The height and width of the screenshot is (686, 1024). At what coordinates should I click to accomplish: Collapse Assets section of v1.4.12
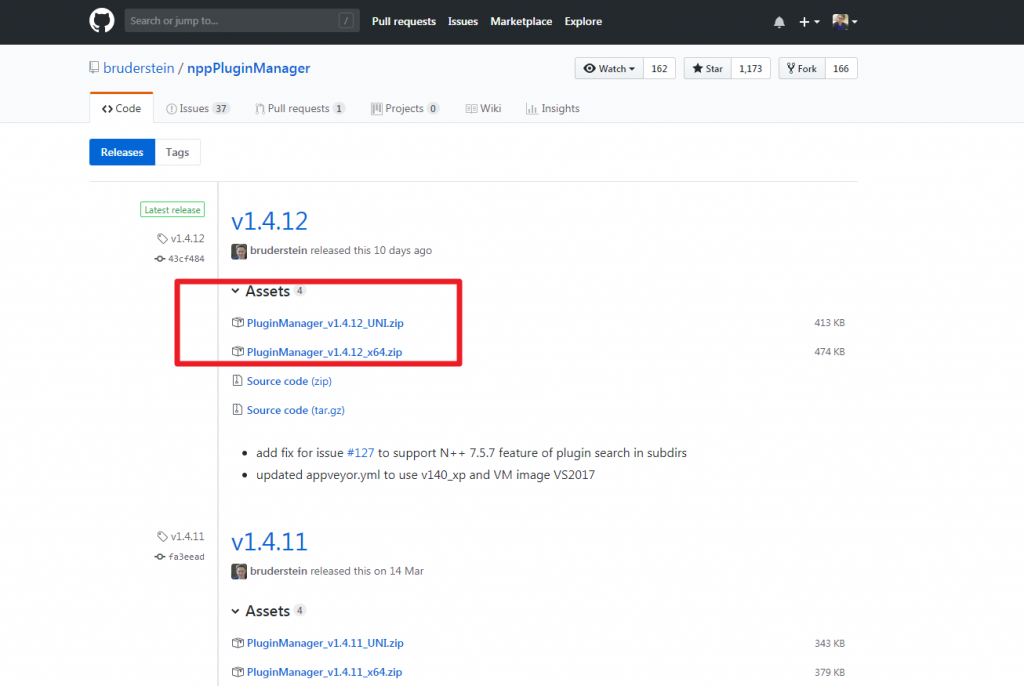coord(268,291)
